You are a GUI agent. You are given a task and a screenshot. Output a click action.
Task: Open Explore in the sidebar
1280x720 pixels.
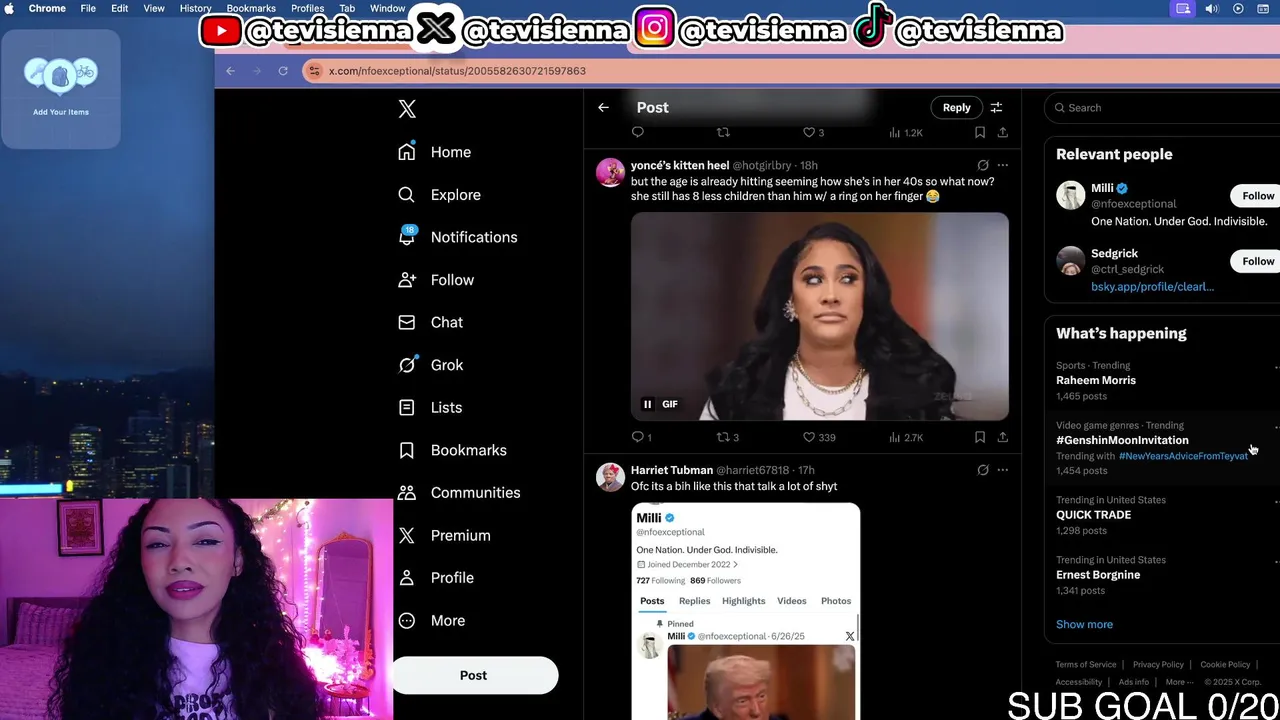click(439, 195)
